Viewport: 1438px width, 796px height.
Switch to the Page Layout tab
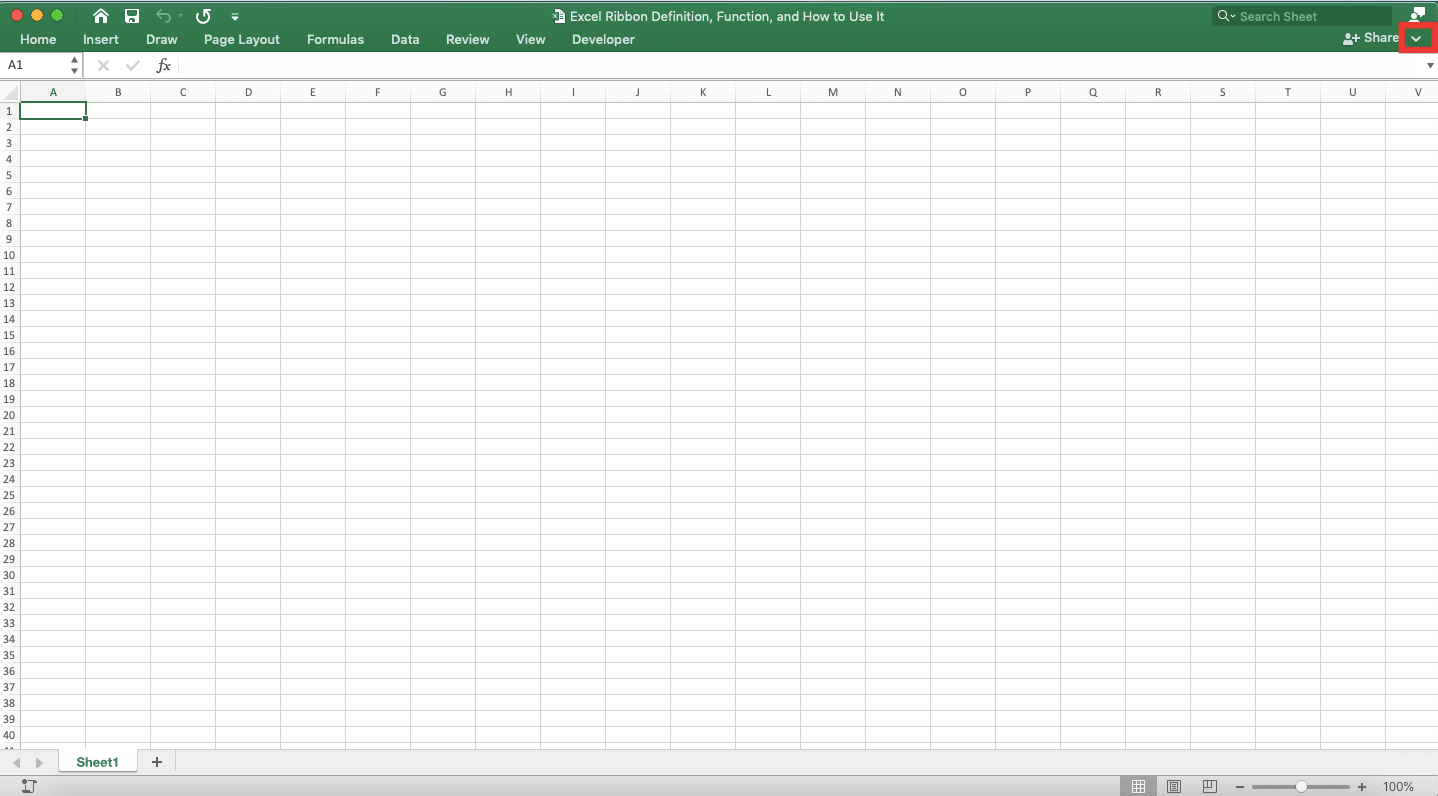pos(242,39)
